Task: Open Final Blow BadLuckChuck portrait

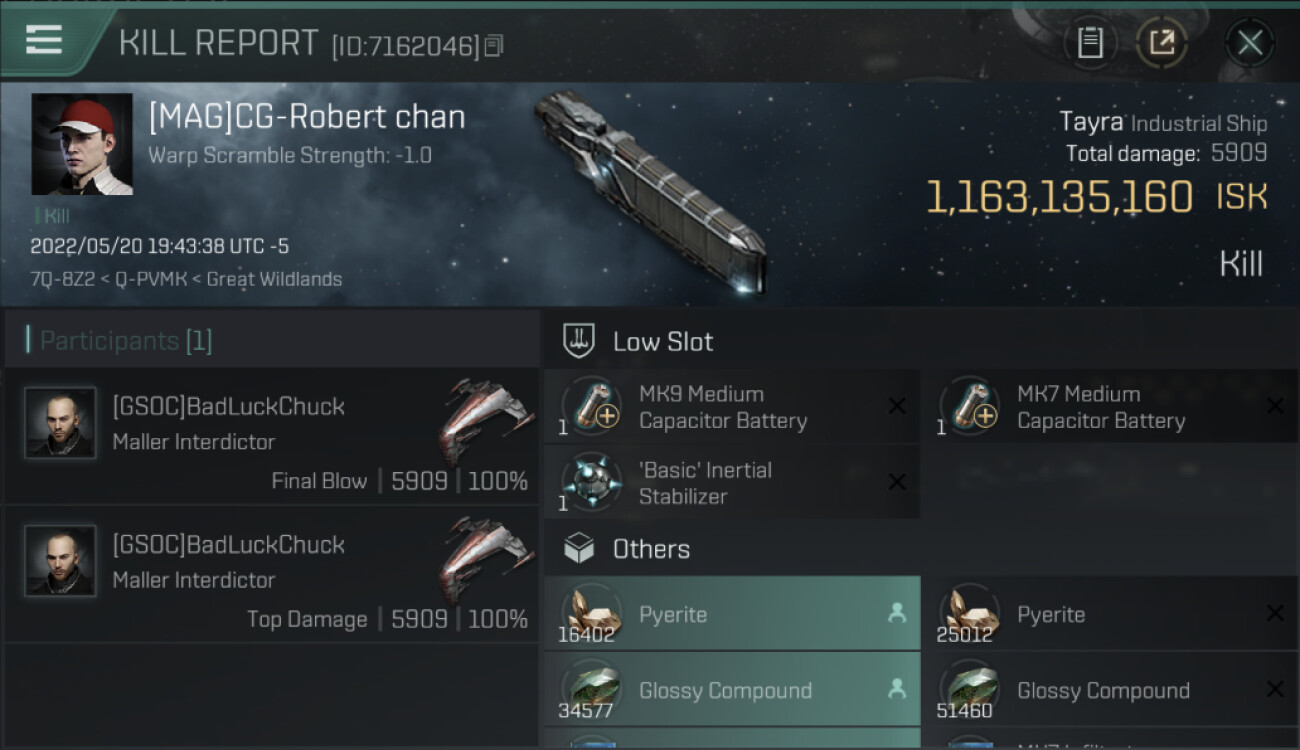Action: click(x=60, y=423)
